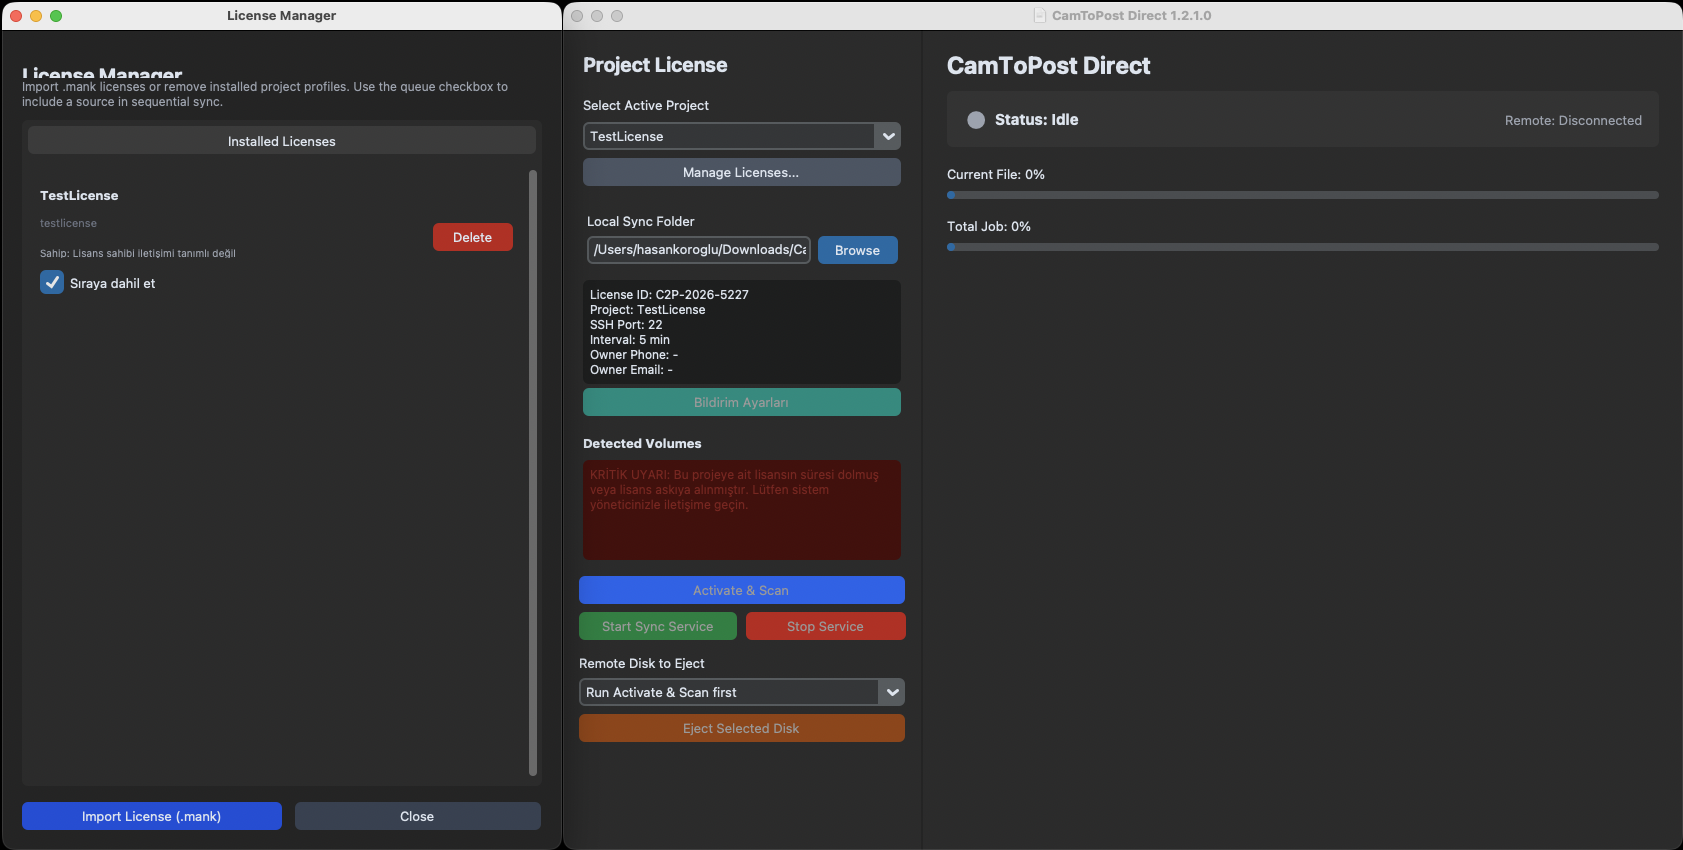This screenshot has width=1683, height=850.
Task: Delete the TestLicense entry
Action: [x=473, y=237]
